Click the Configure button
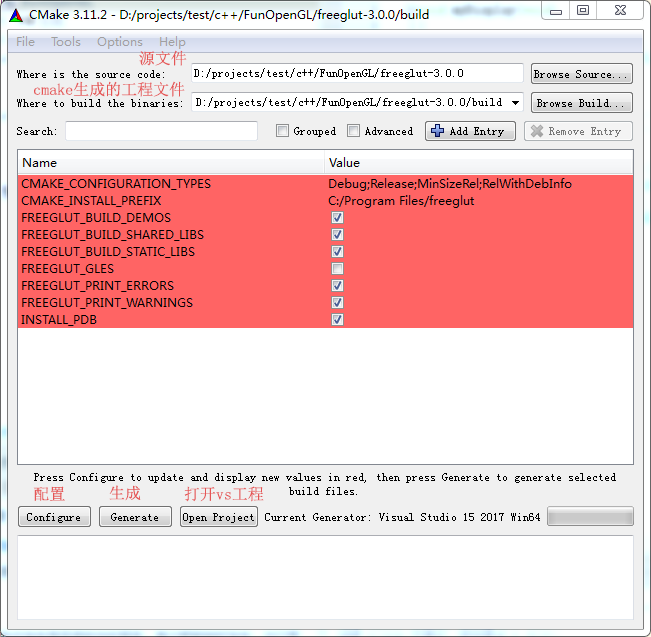The width and height of the screenshot is (651, 637). [x=54, y=517]
